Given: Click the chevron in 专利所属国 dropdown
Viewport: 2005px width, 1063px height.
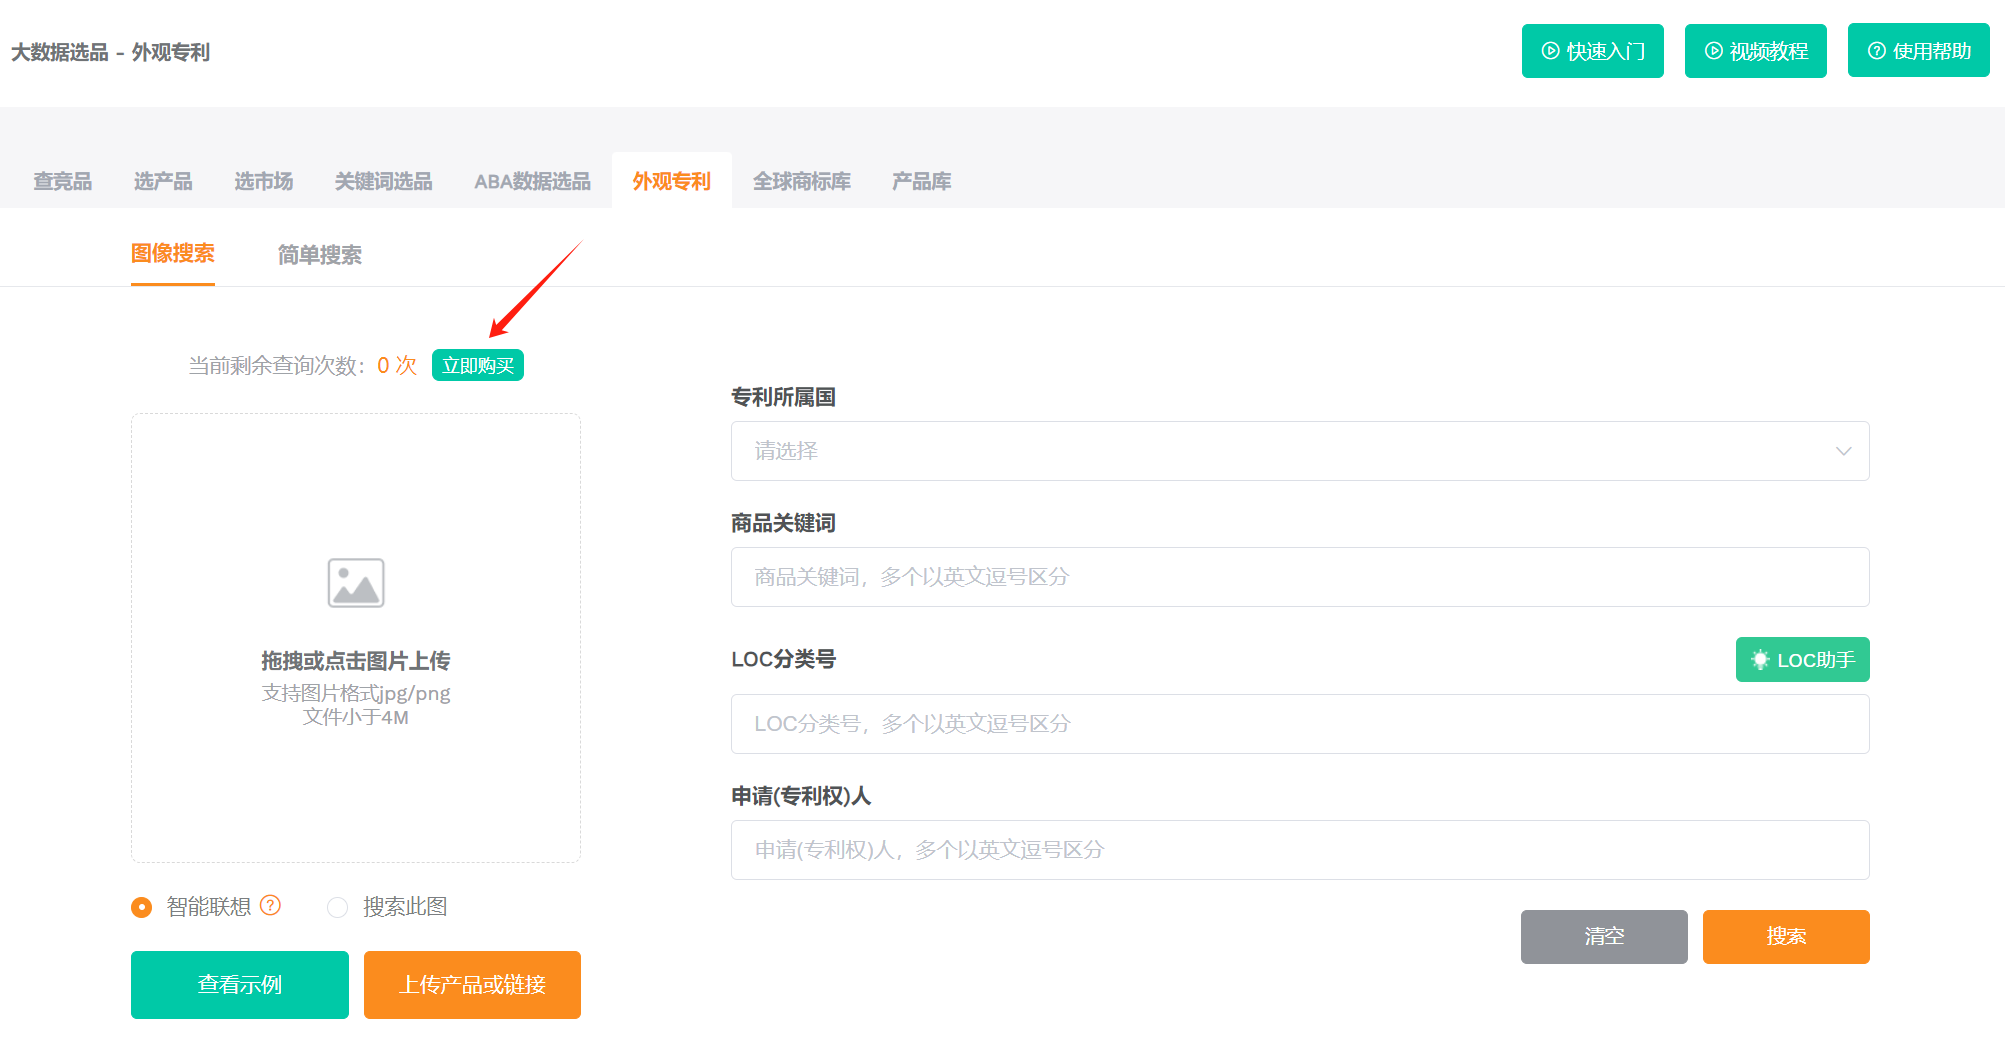Looking at the screenshot, I should pos(1843,451).
